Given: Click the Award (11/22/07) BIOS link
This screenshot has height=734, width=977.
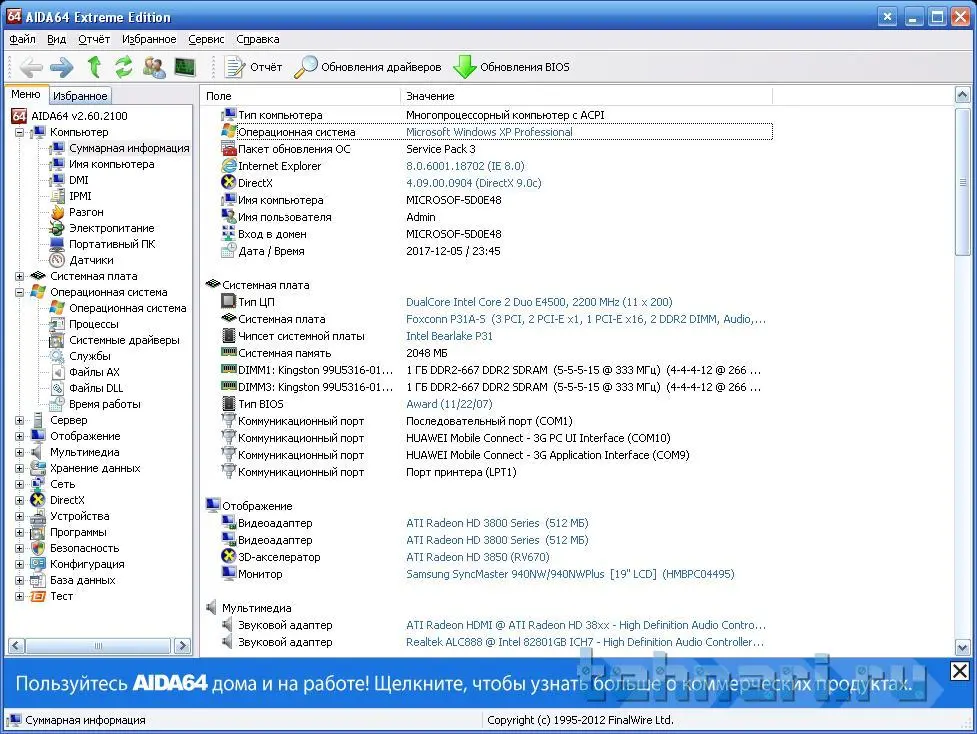Looking at the screenshot, I should click(449, 404).
